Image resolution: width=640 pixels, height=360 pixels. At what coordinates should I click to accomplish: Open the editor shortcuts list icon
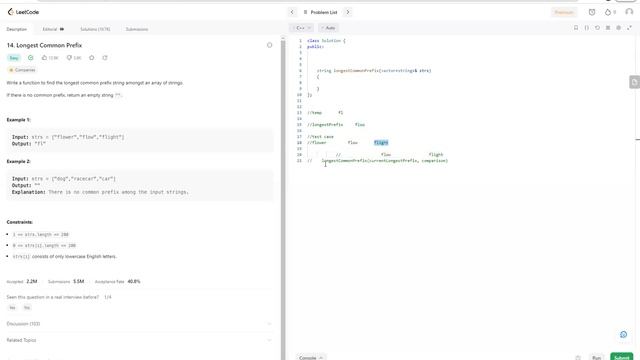(x=608, y=28)
